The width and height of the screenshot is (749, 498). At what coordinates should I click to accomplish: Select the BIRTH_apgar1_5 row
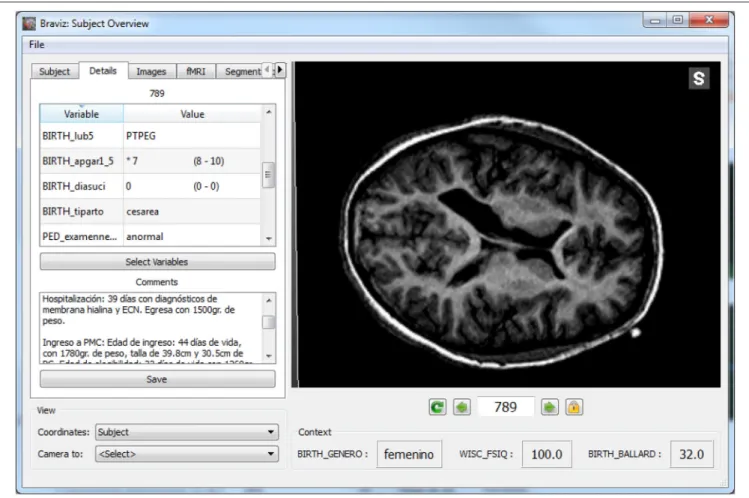[x=150, y=161]
